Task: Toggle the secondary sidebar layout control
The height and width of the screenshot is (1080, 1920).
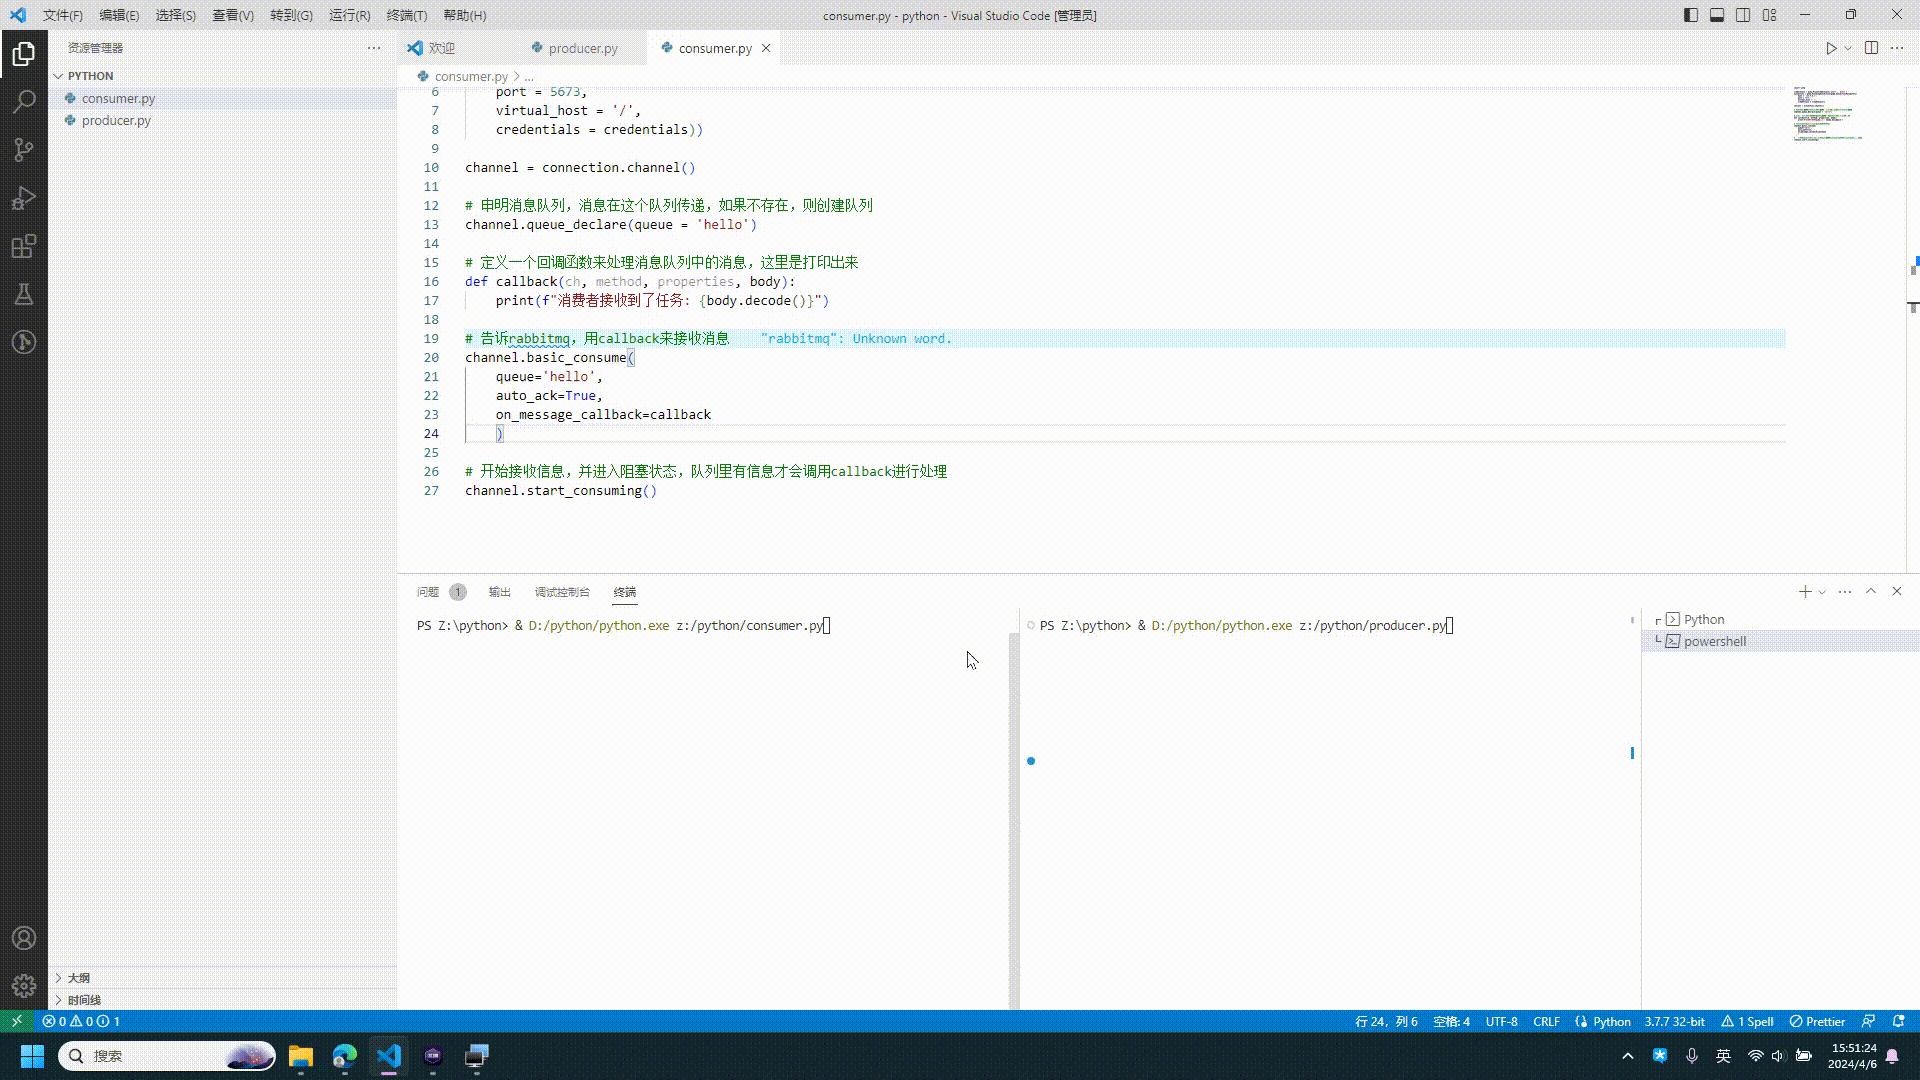Action: (1743, 15)
